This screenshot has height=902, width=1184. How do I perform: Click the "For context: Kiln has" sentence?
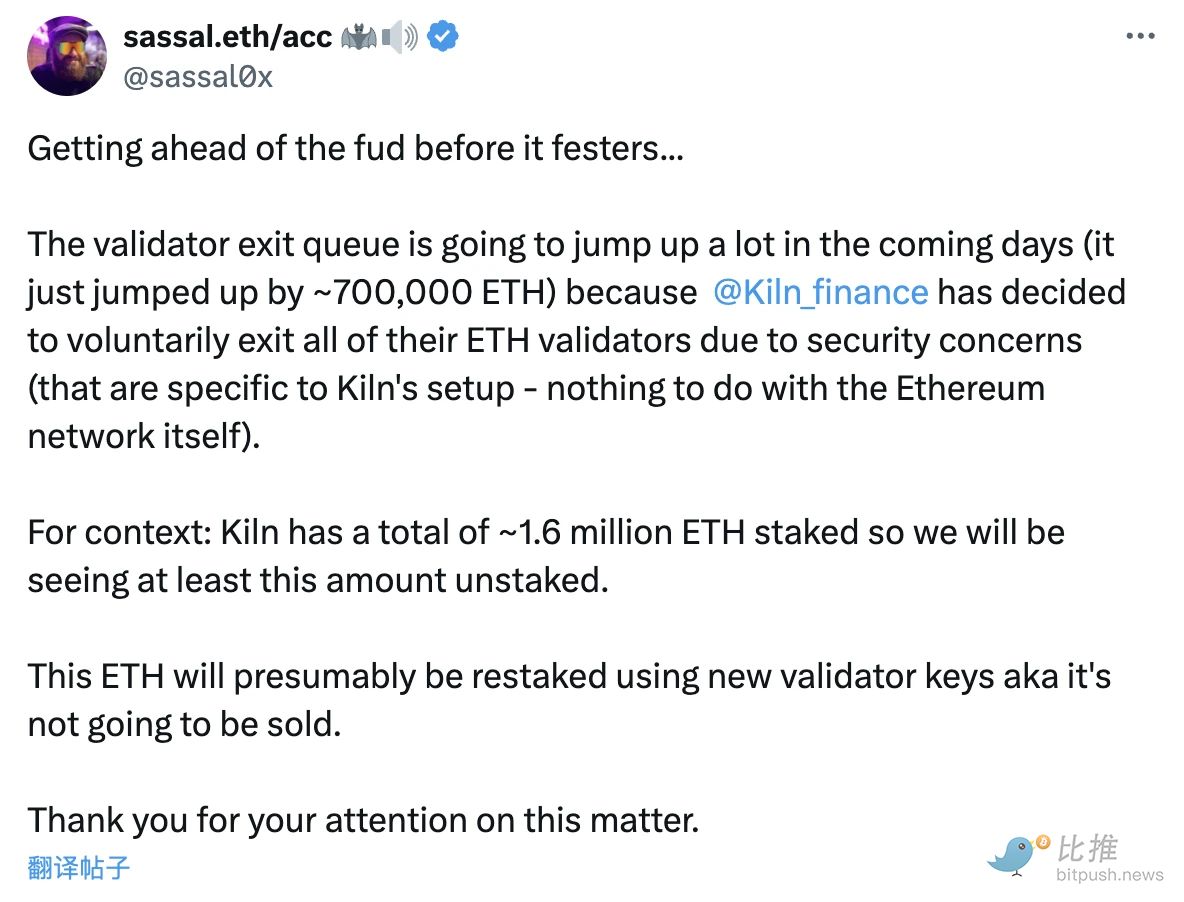coord(200,532)
